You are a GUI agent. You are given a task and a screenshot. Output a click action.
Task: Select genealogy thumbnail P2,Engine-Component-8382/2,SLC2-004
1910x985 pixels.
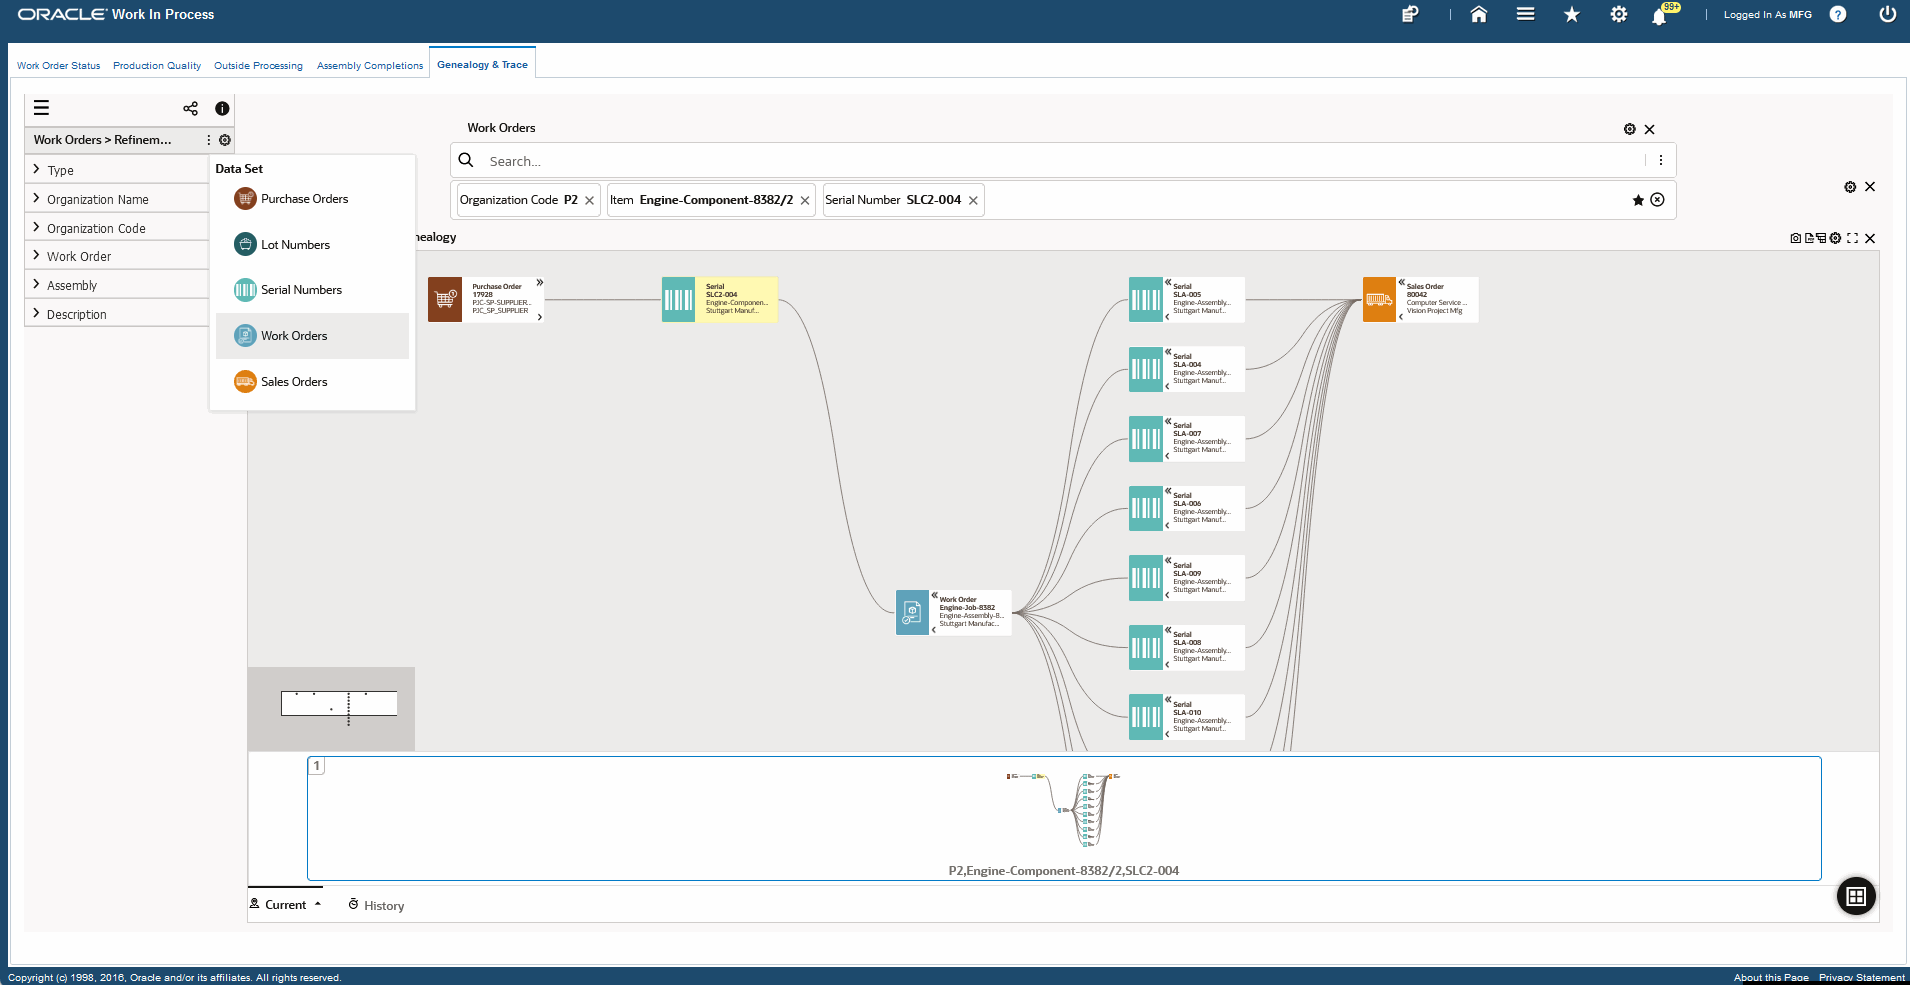pos(1064,818)
